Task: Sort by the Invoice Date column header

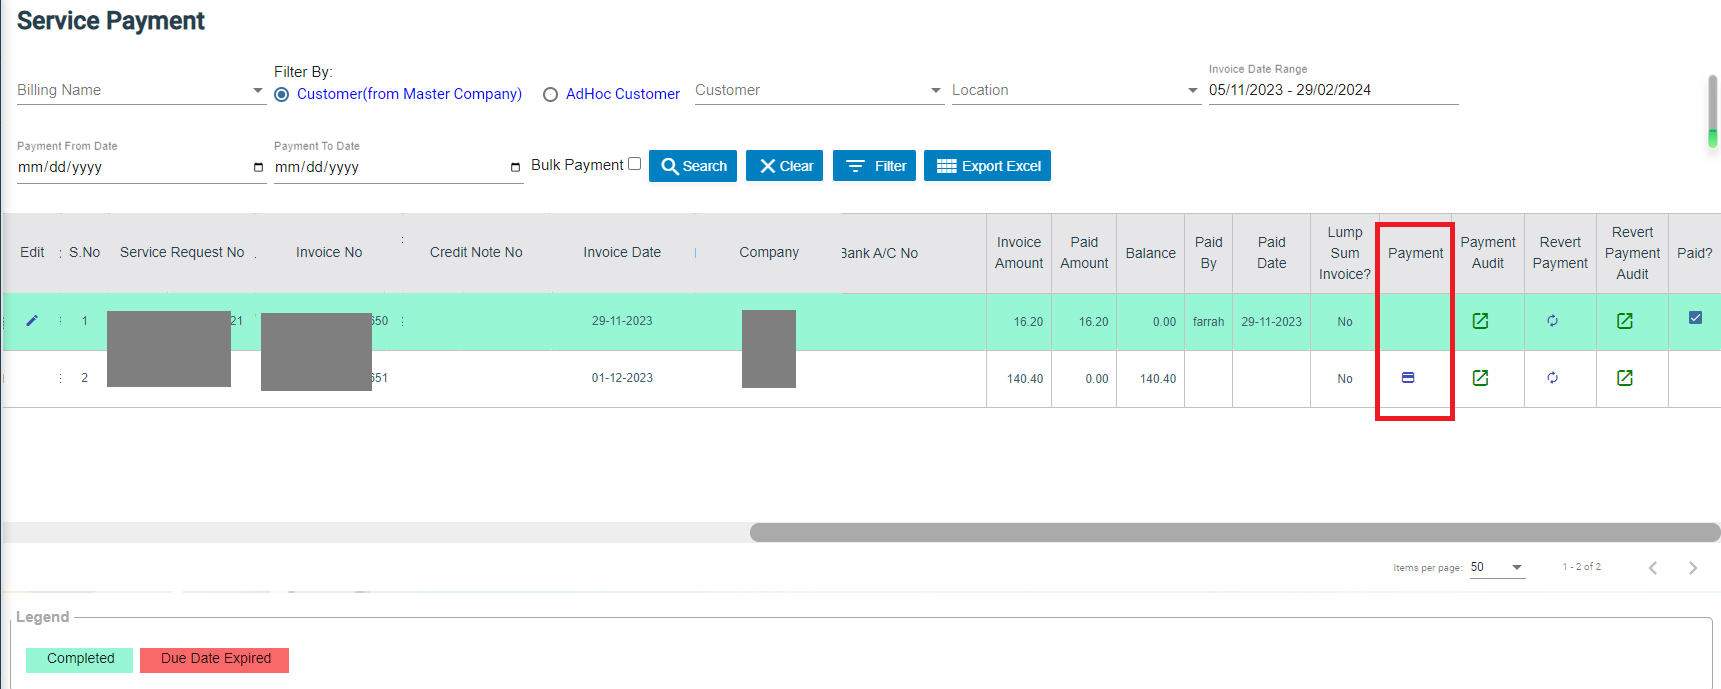Action: pyautogui.click(x=622, y=253)
